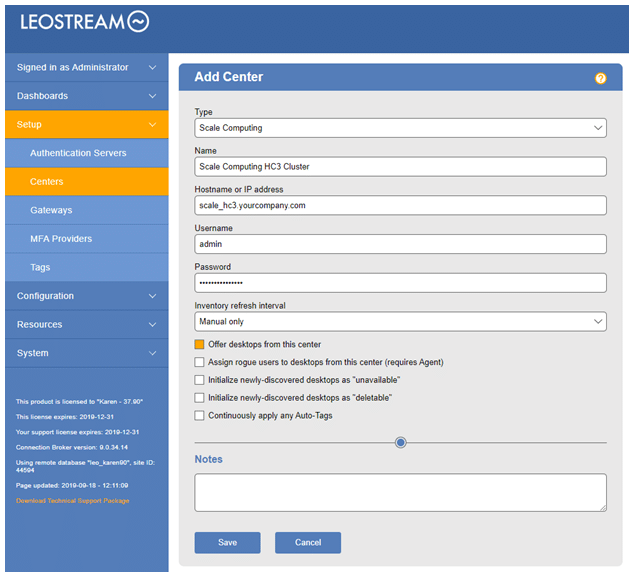The image size is (632, 574).
Task: Expand the Configuration menu section
Action: coord(87,296)
